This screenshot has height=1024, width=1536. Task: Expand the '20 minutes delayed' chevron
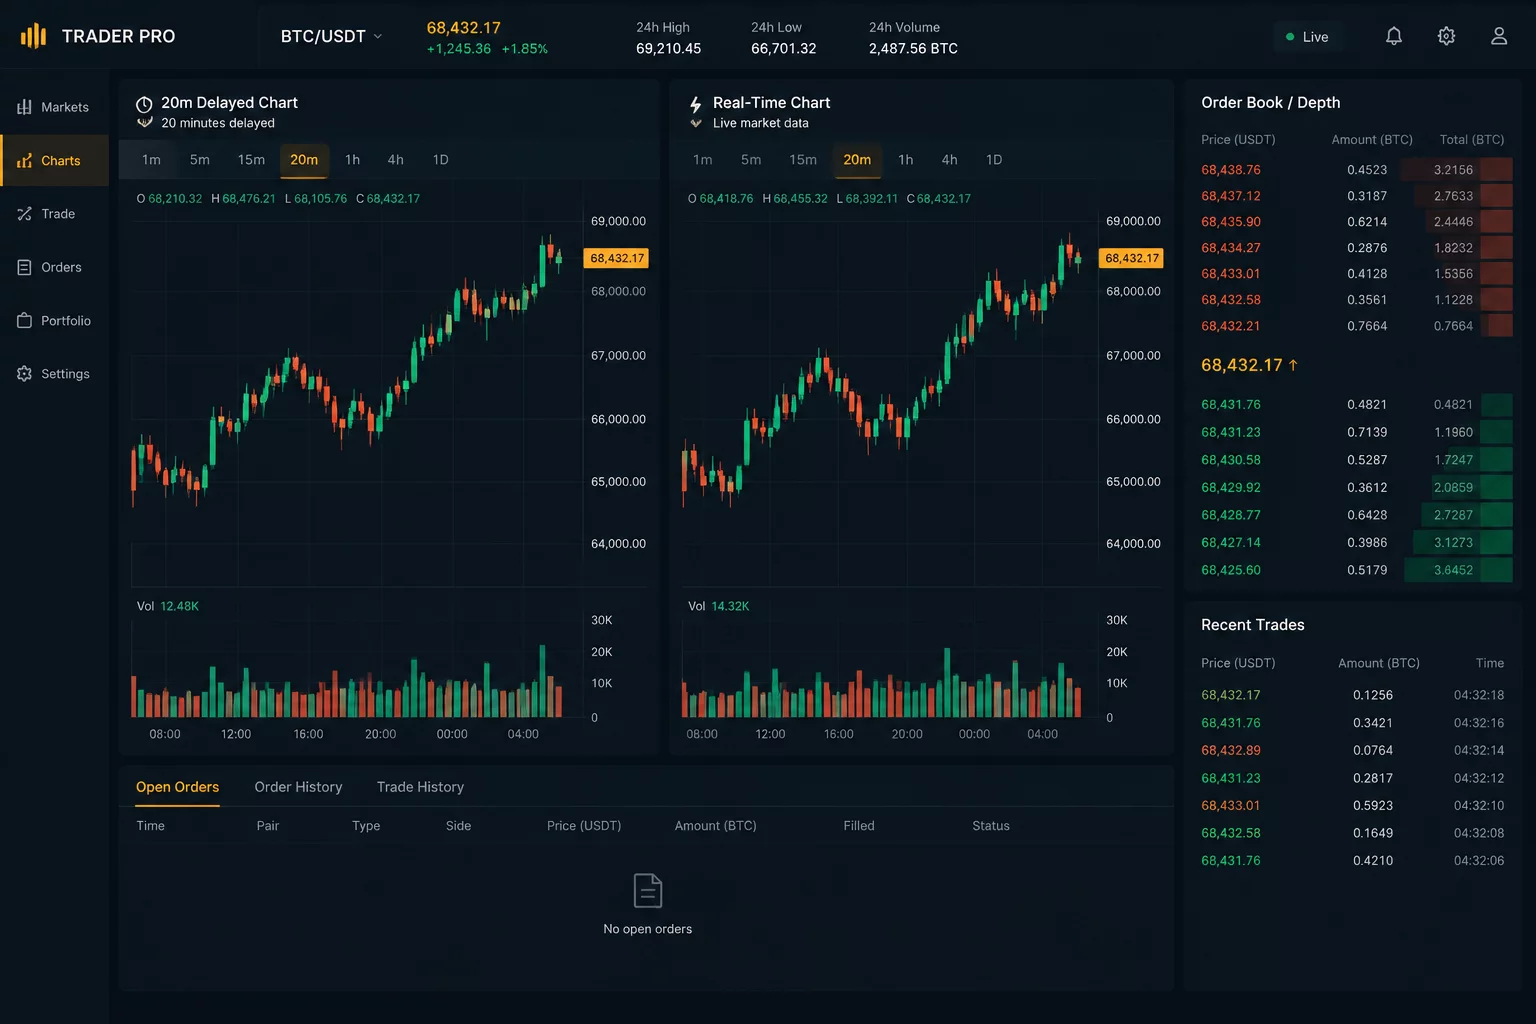tap(144, 123)
